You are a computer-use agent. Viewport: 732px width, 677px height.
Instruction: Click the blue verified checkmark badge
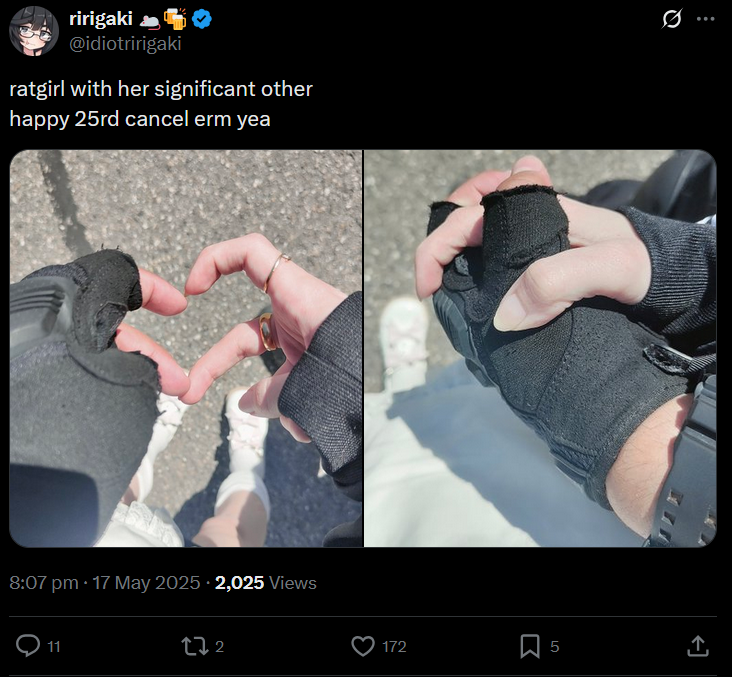click(202, 19)
